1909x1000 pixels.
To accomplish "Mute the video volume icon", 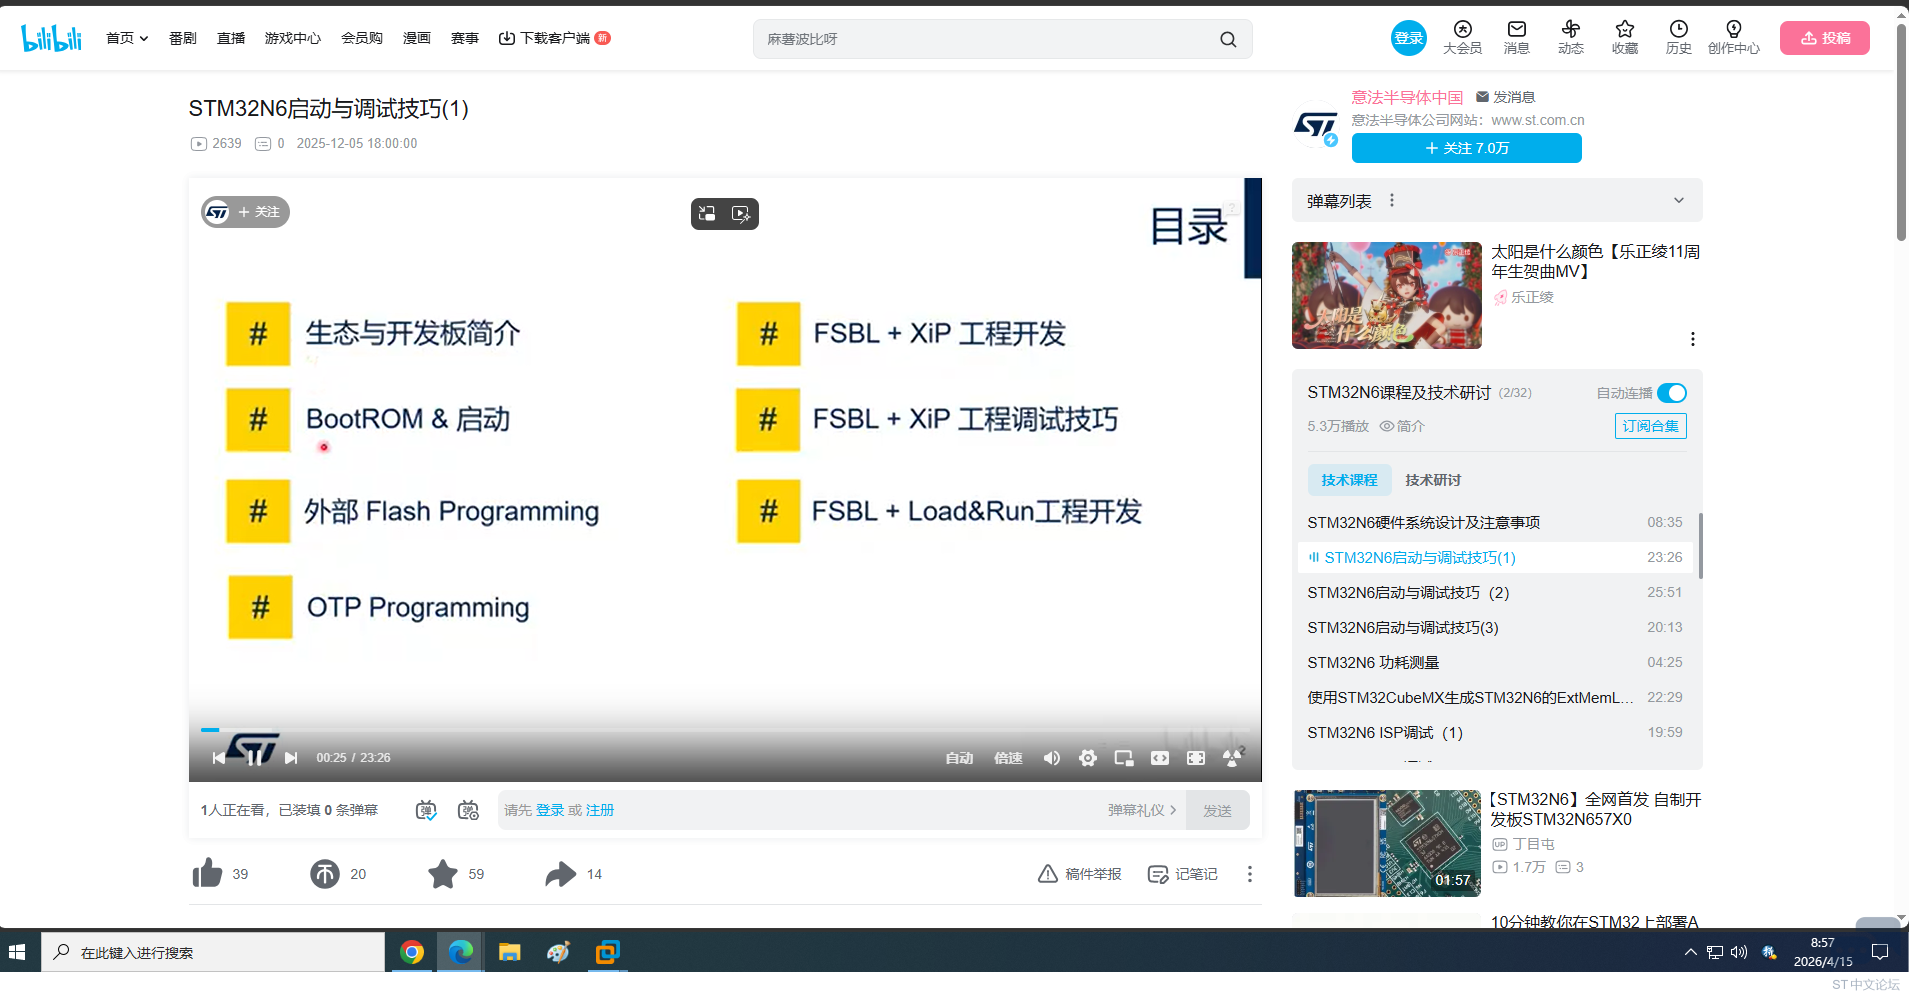I will (x=1050, y=758).
